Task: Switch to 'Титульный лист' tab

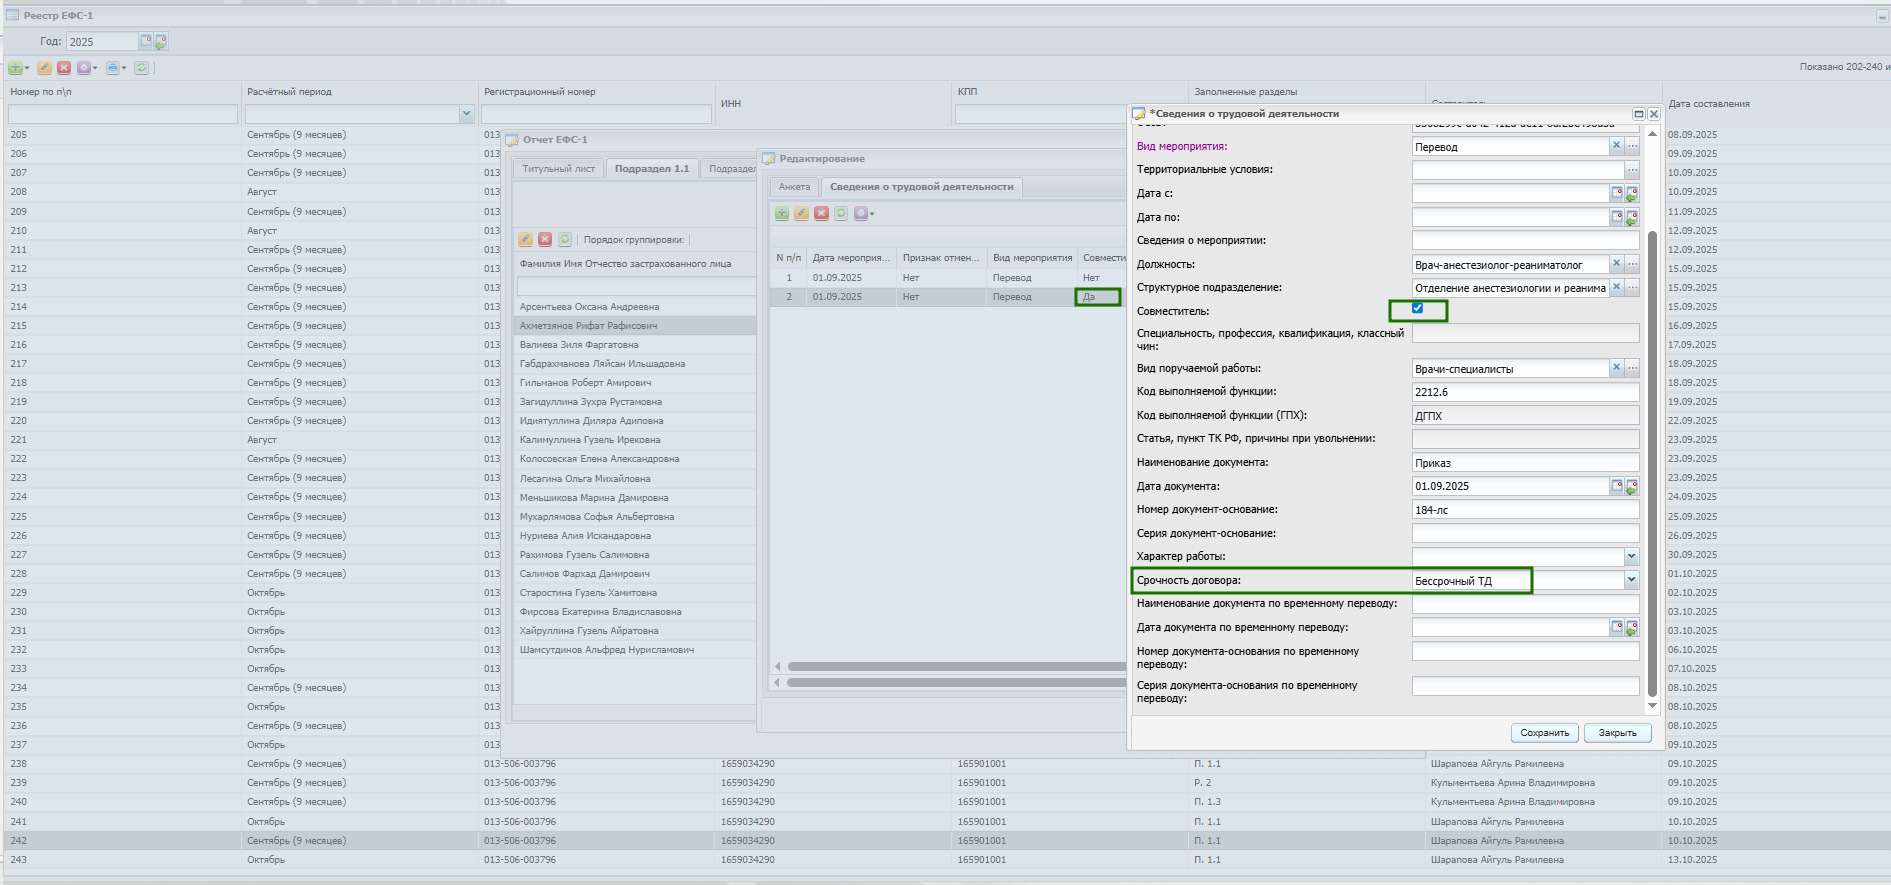Action: [558, 169]
